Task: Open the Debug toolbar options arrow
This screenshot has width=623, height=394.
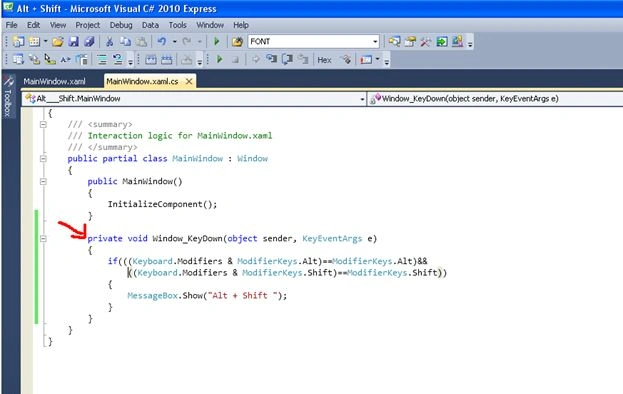Action: point(387,62)
